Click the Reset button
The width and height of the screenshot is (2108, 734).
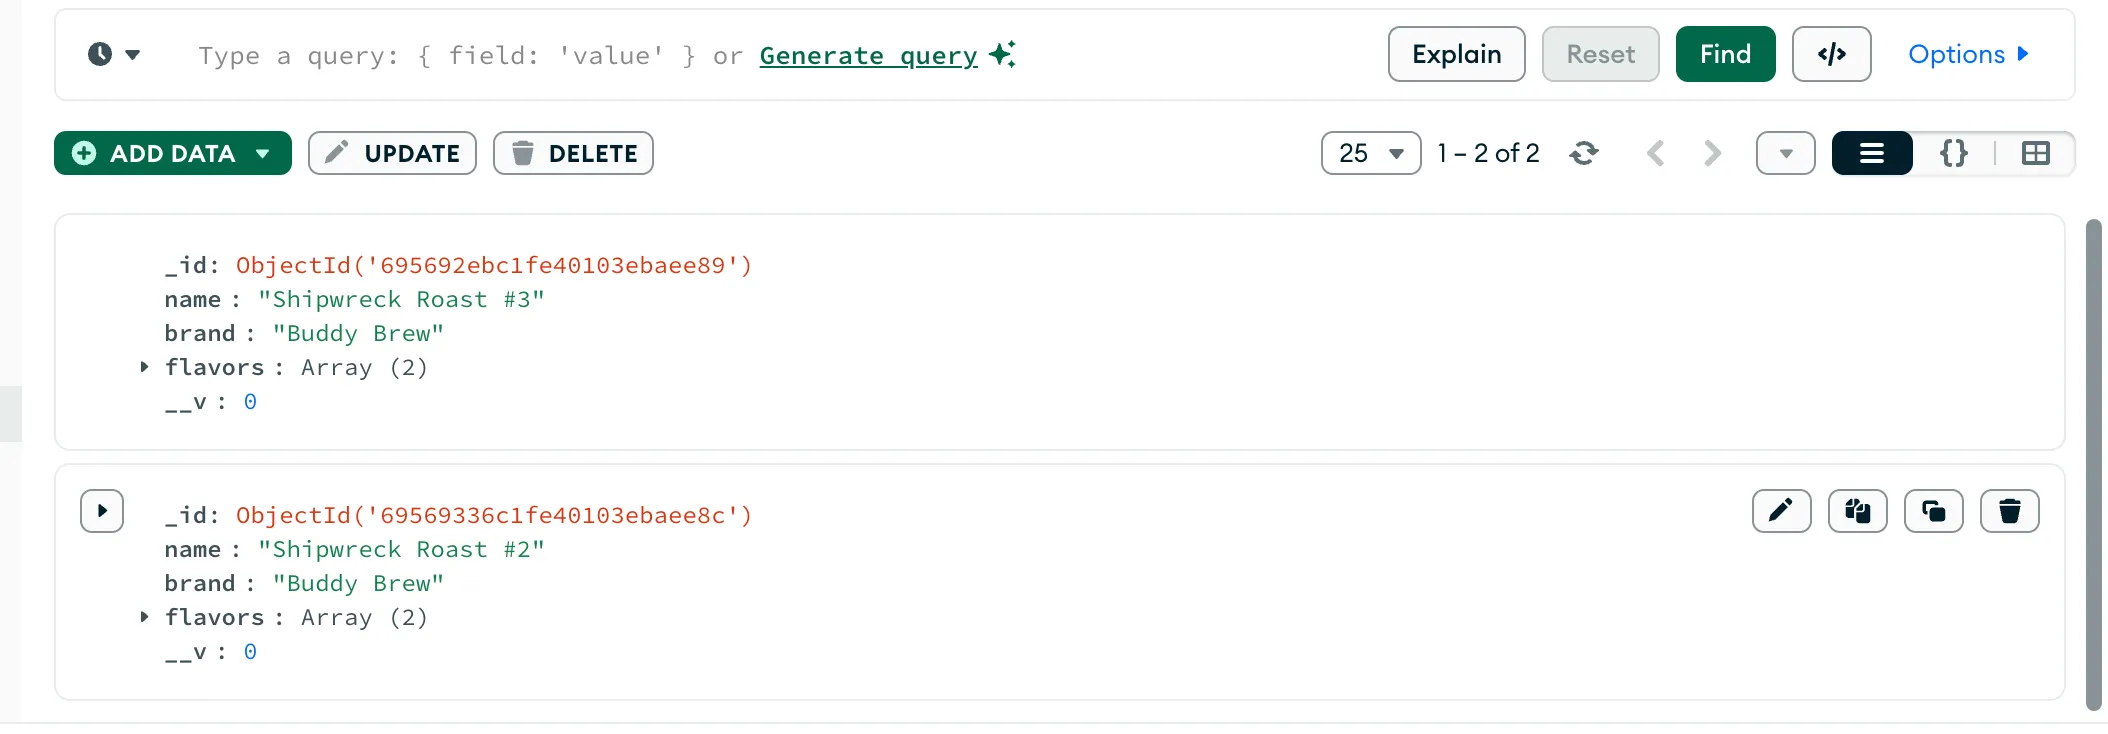[x=1600, y=54]
